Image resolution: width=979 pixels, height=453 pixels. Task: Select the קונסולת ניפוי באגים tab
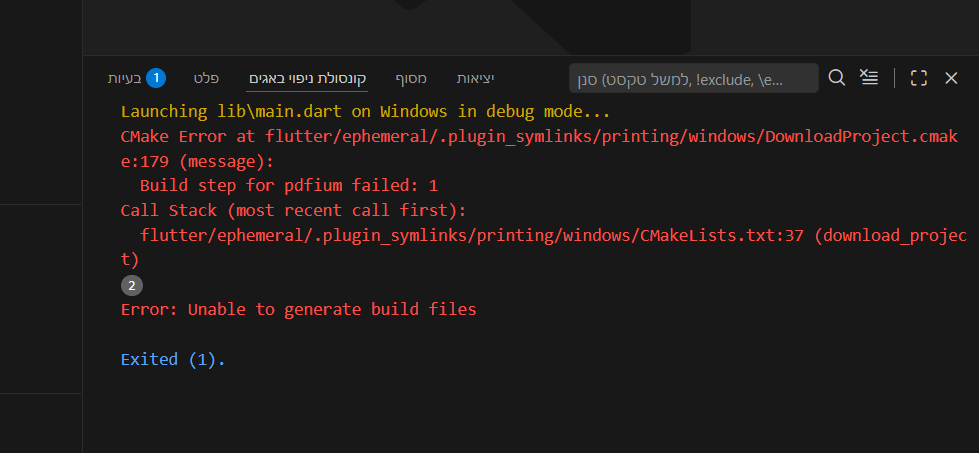pos(307,79)
